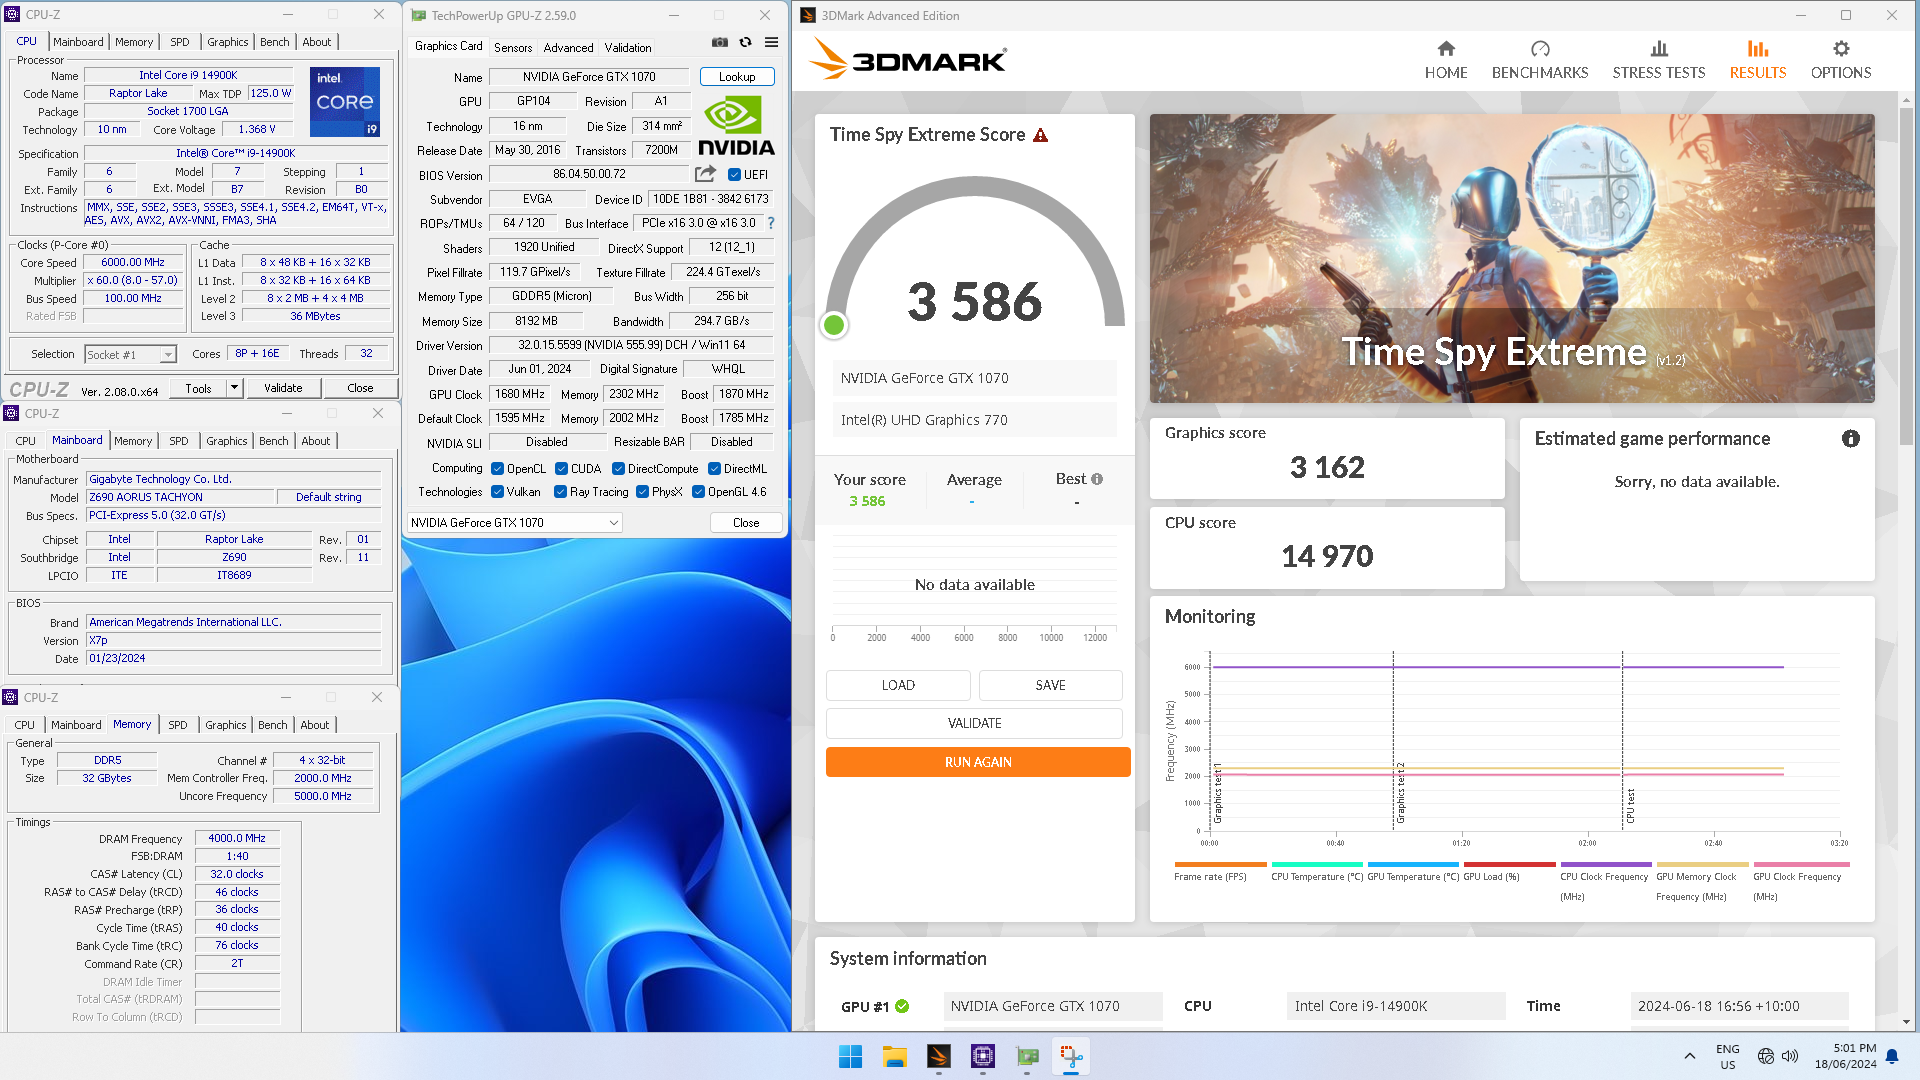Click the RUN AGAIN button
Screen dimensions: 1920x1080
978,762
